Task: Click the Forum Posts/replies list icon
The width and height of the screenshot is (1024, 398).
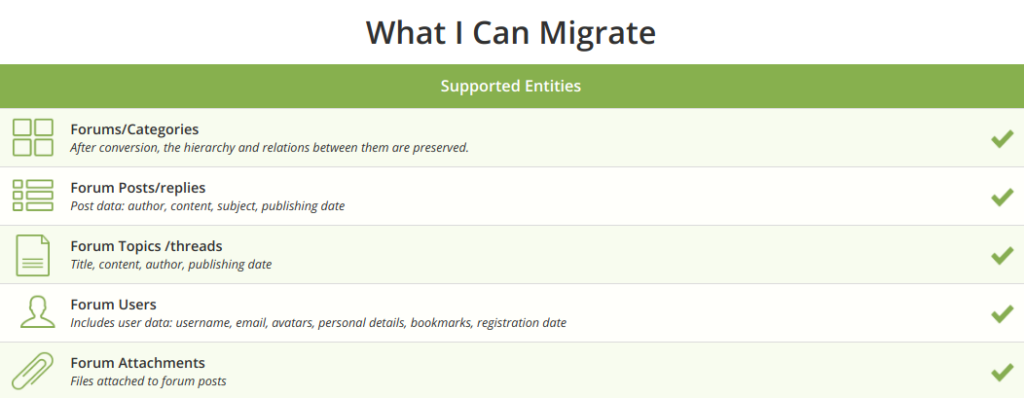Action: pos(33,195)
